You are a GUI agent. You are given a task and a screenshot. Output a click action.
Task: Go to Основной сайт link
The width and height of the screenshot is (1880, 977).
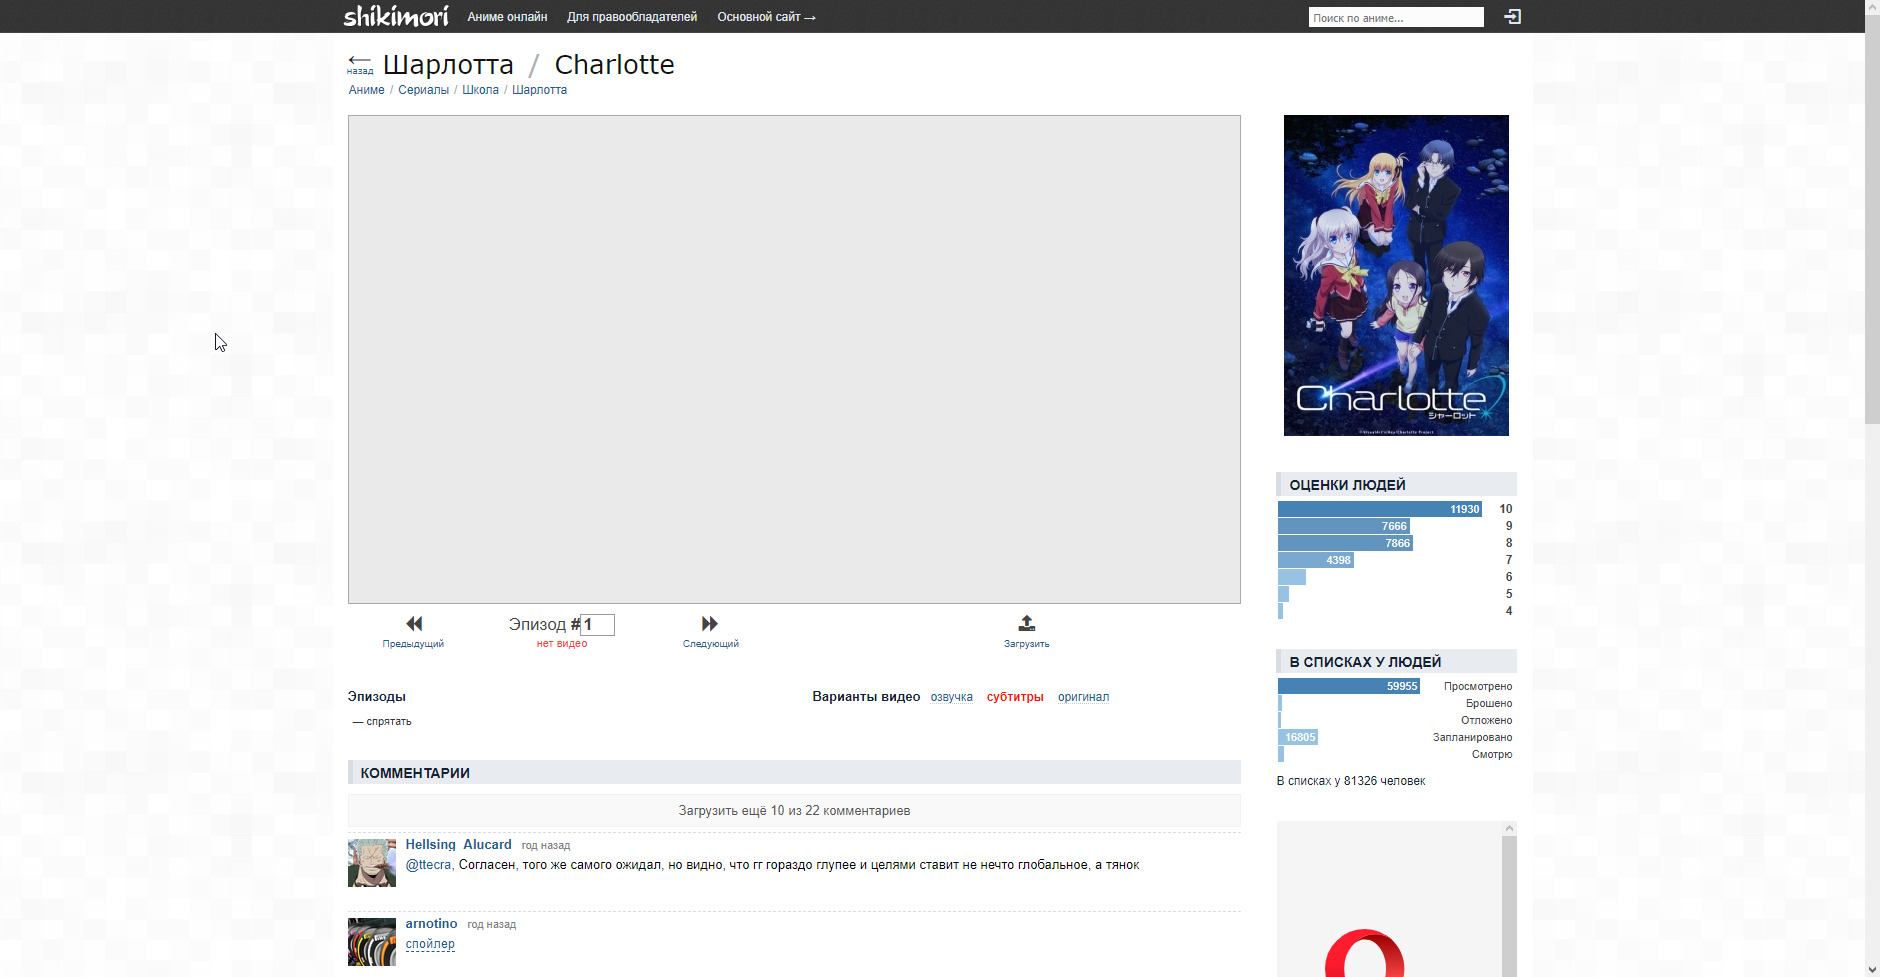766,17
